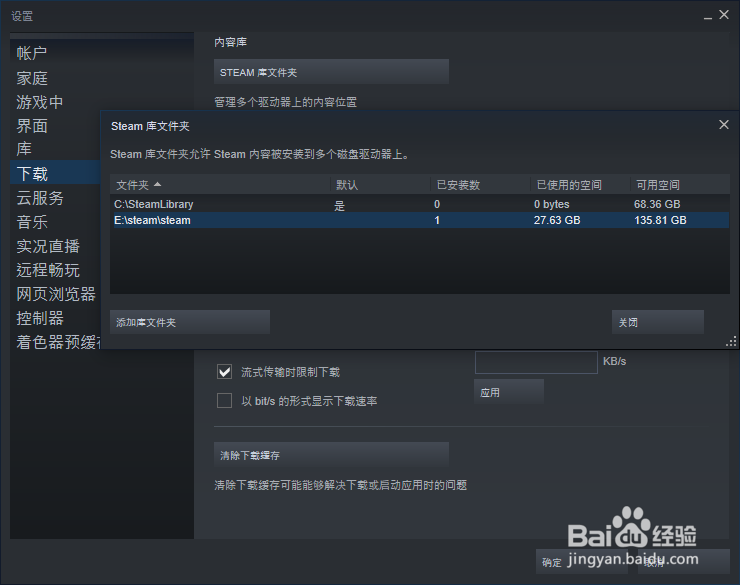Open 远程畅玩 settings

tap(48, 270)
